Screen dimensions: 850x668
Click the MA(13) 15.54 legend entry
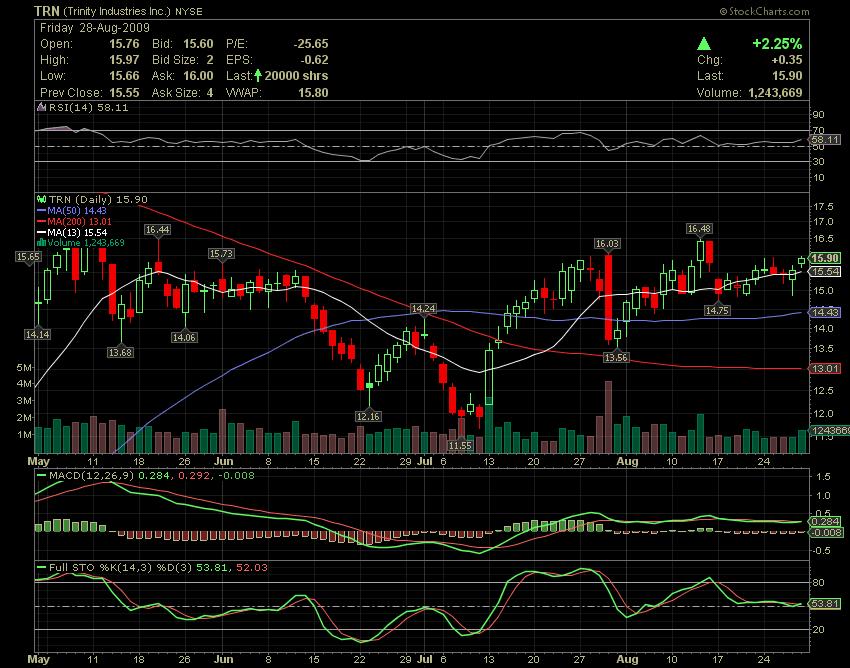click(x=77, y=233)
